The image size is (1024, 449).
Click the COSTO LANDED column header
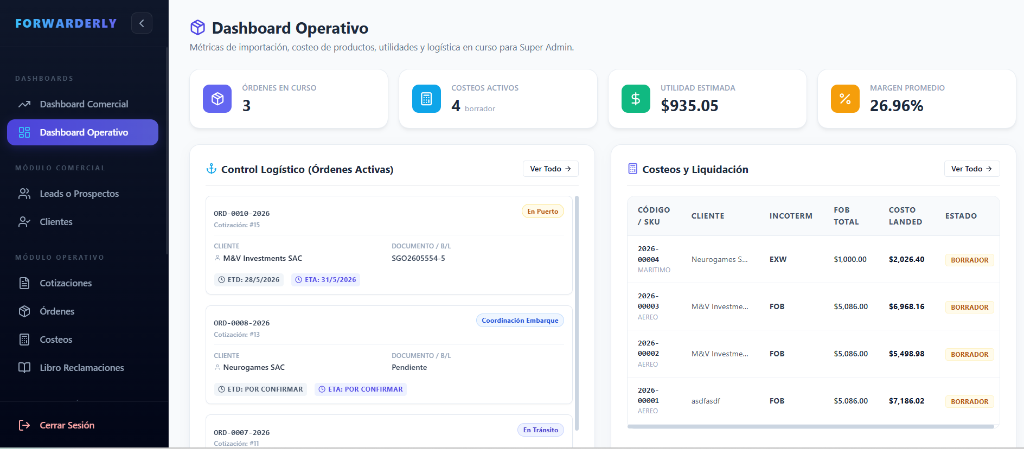click(x=906, y=216)
